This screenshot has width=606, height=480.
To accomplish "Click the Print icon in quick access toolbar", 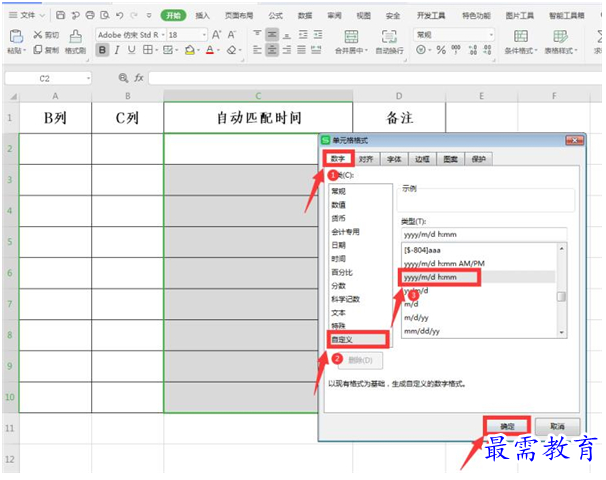I will click(x=90, y=15).
